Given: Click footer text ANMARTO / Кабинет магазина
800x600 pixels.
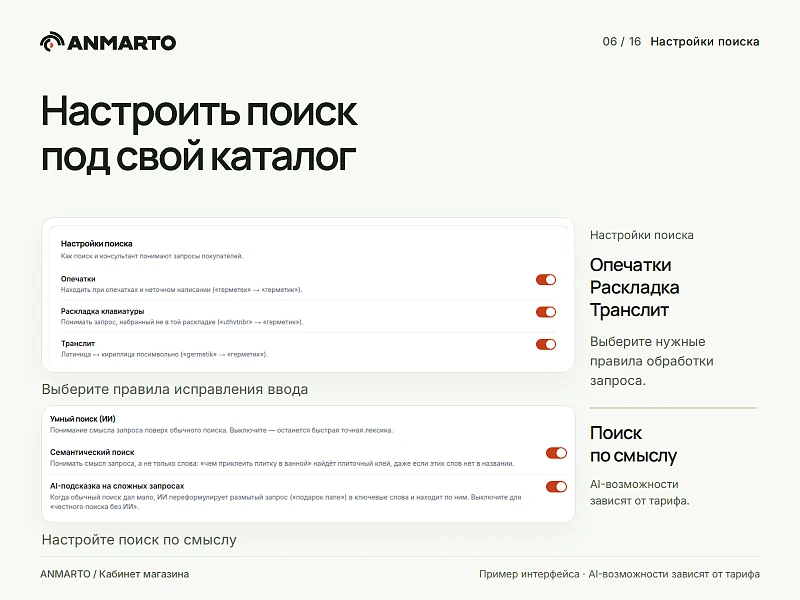Looking at the screenshot, I should [x=114, y=574].
